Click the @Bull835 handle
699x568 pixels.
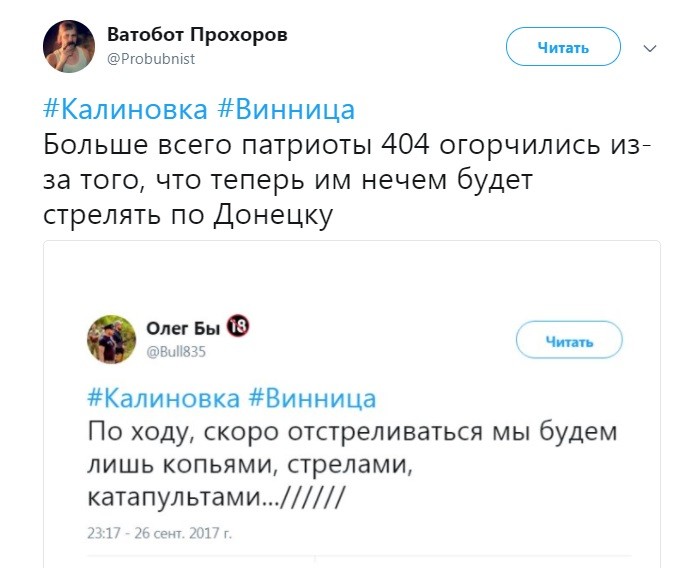(x=177, y=352)
